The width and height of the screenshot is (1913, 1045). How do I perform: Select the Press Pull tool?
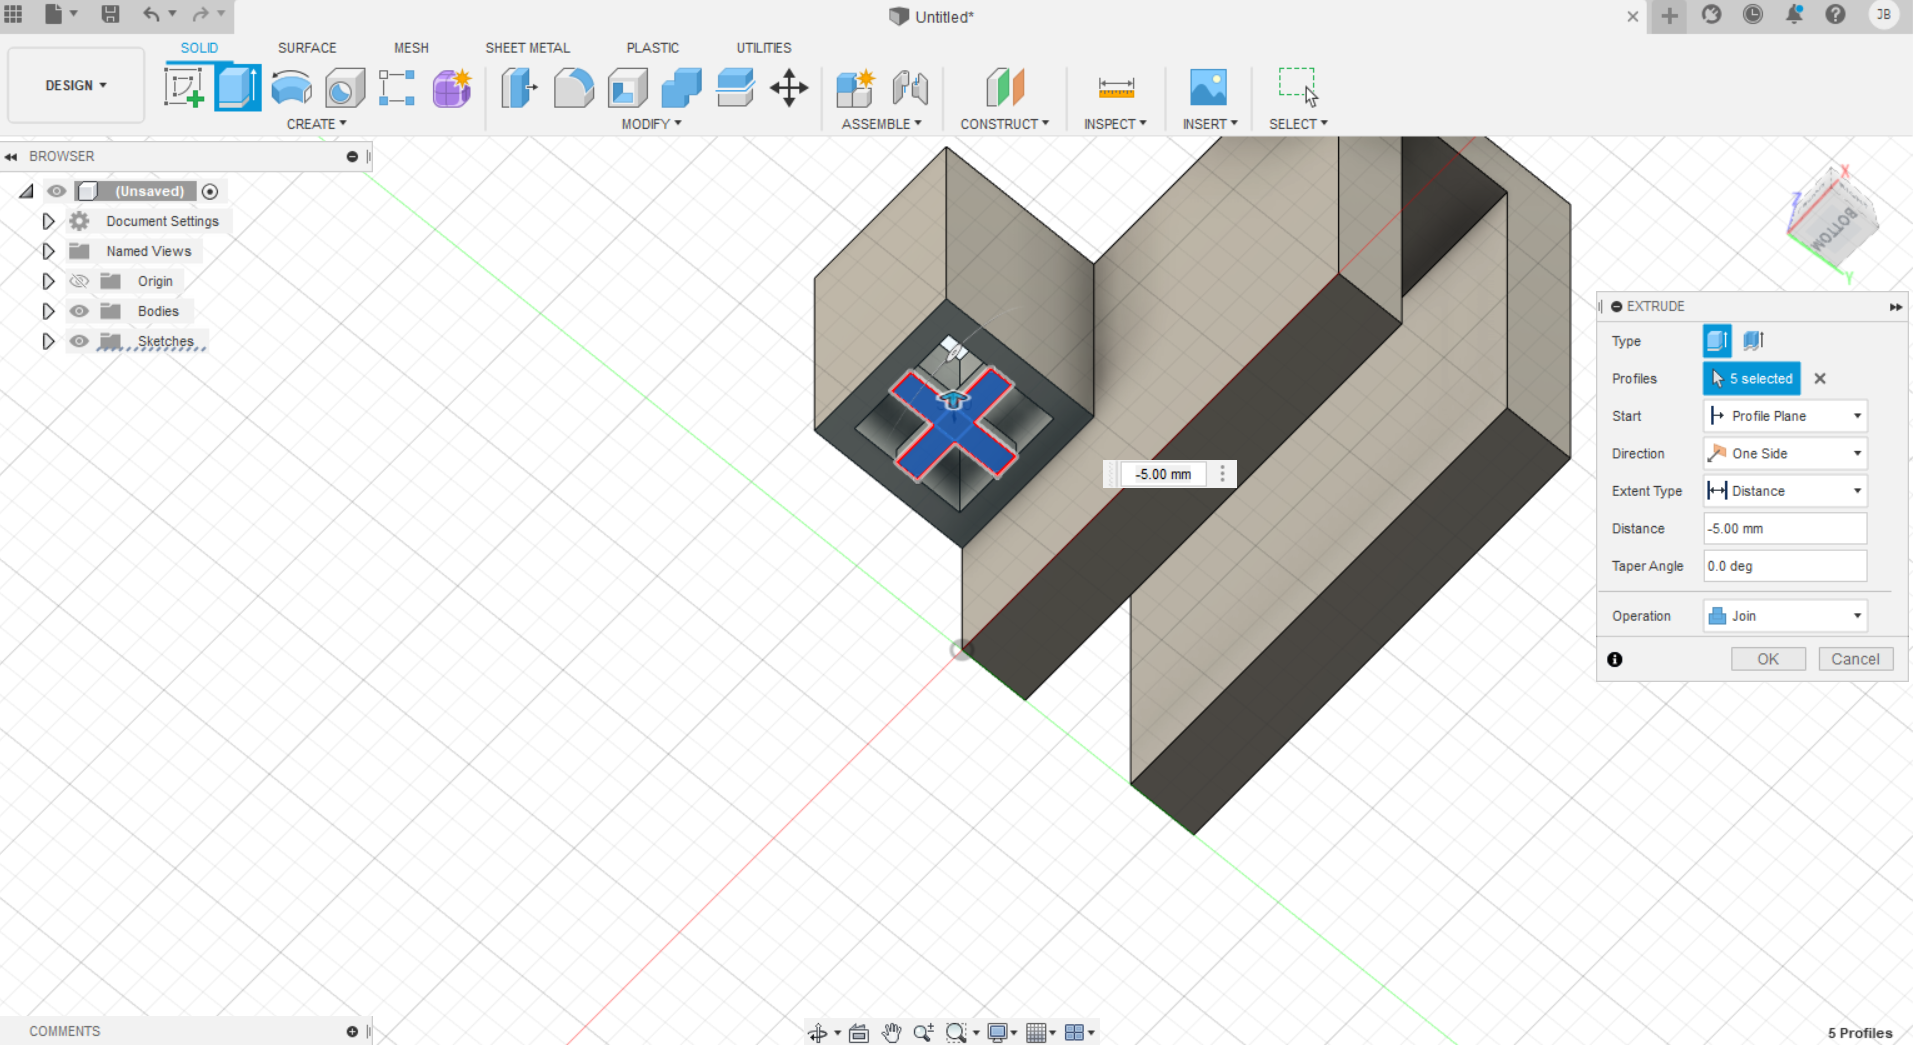[x=520, y=88]
